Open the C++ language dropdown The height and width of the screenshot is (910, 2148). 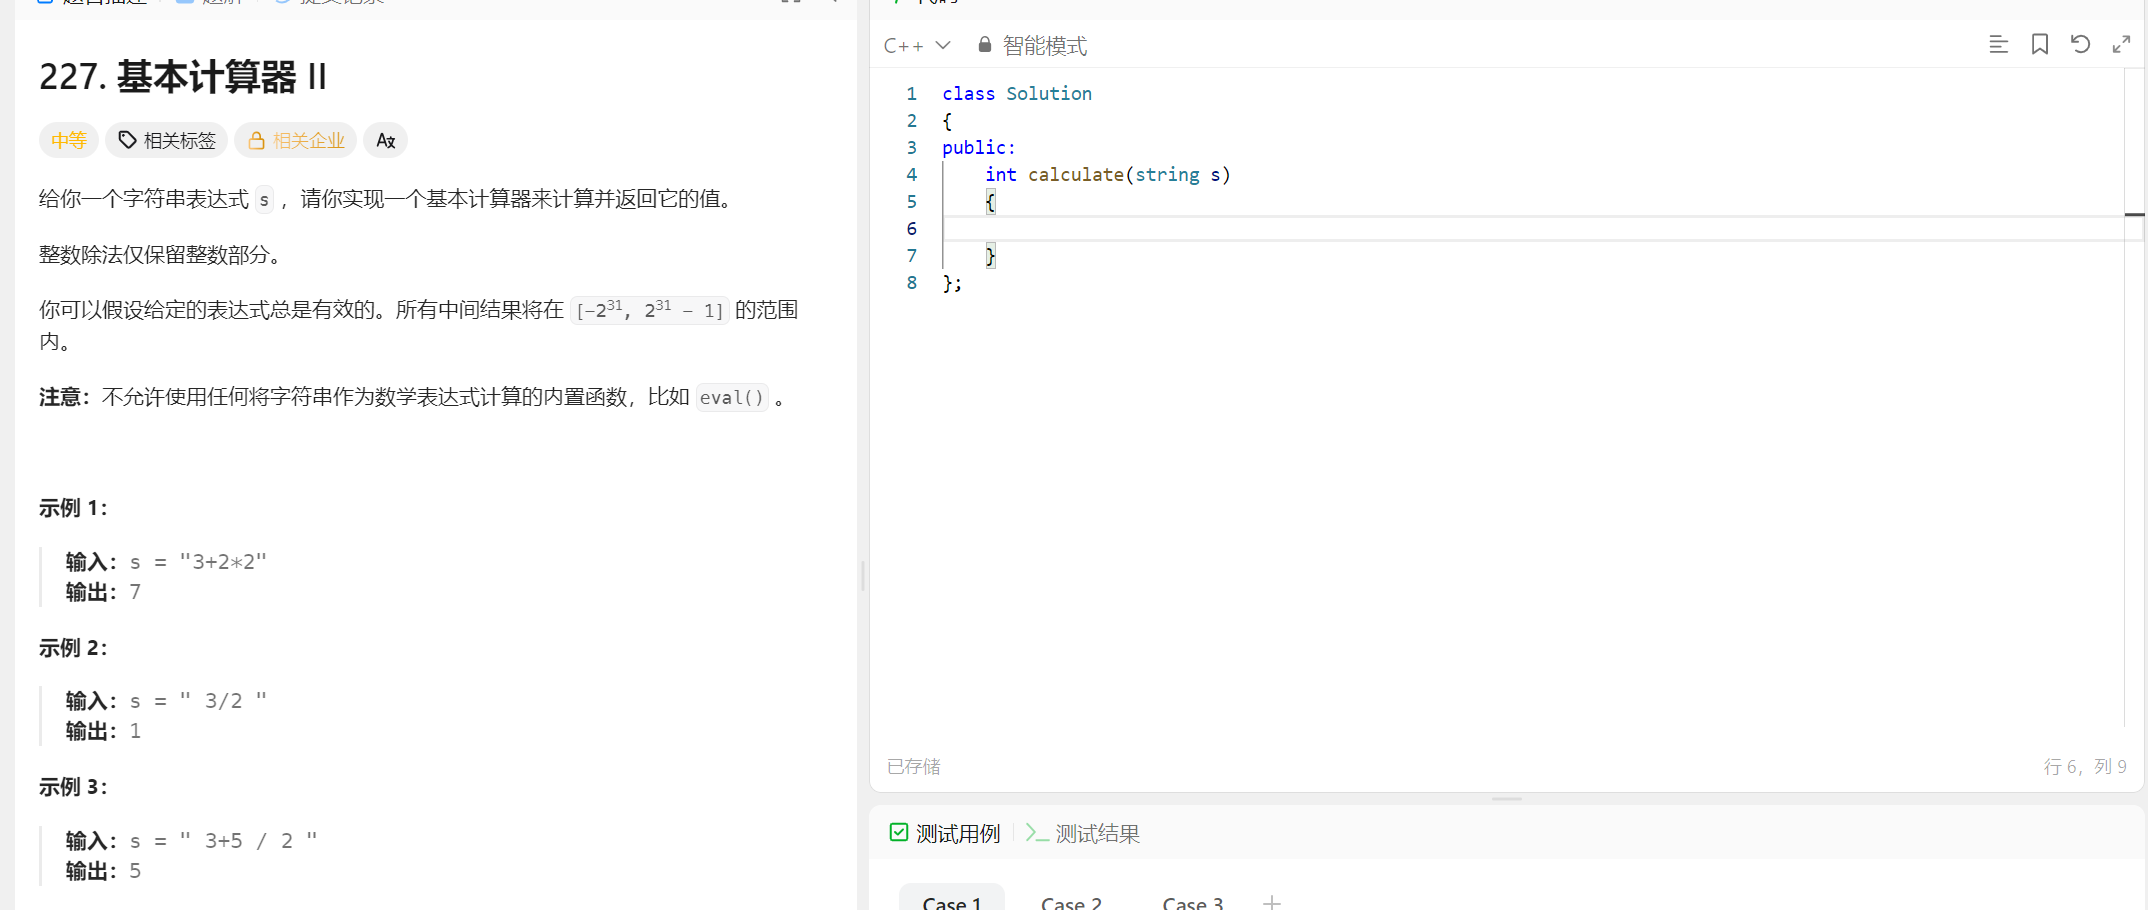pyautogui.click(x=917, y=46)
